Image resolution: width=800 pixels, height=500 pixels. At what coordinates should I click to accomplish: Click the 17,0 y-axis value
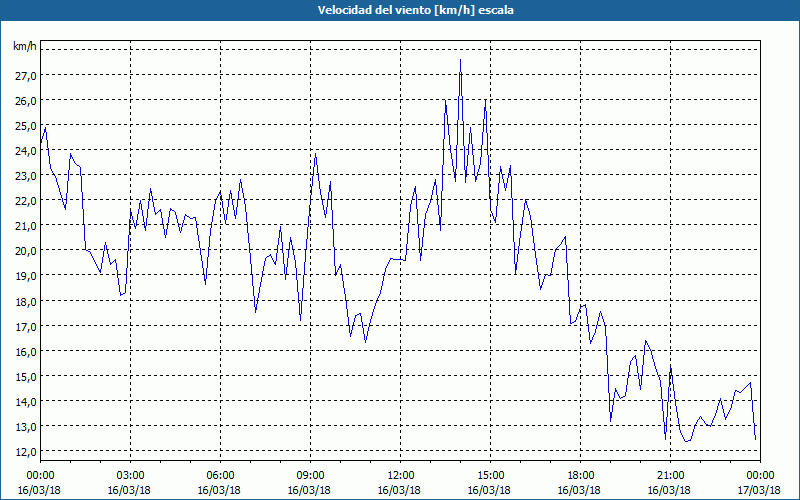click(26, 326)
